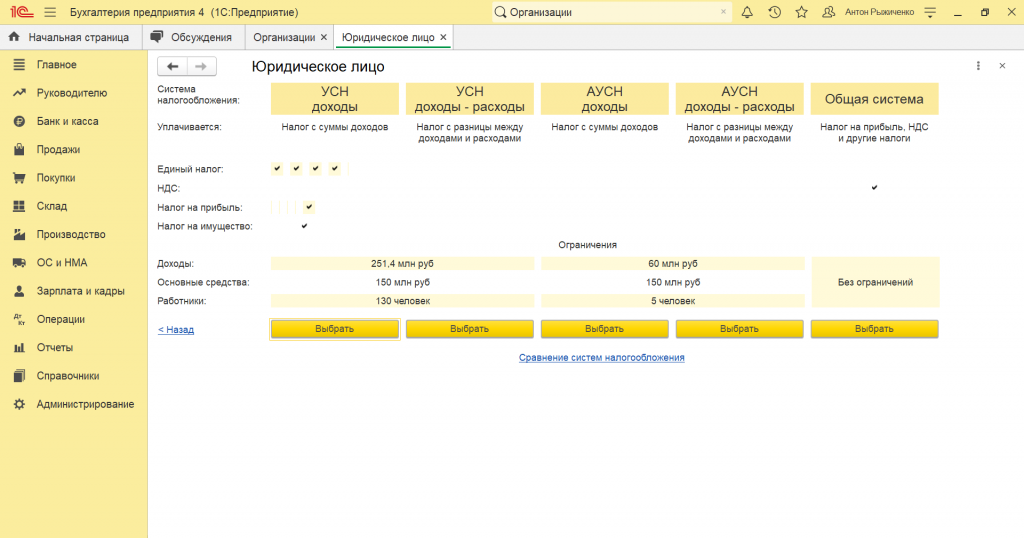Toggle the НДС checkmark for Общая система

point(874,188)
